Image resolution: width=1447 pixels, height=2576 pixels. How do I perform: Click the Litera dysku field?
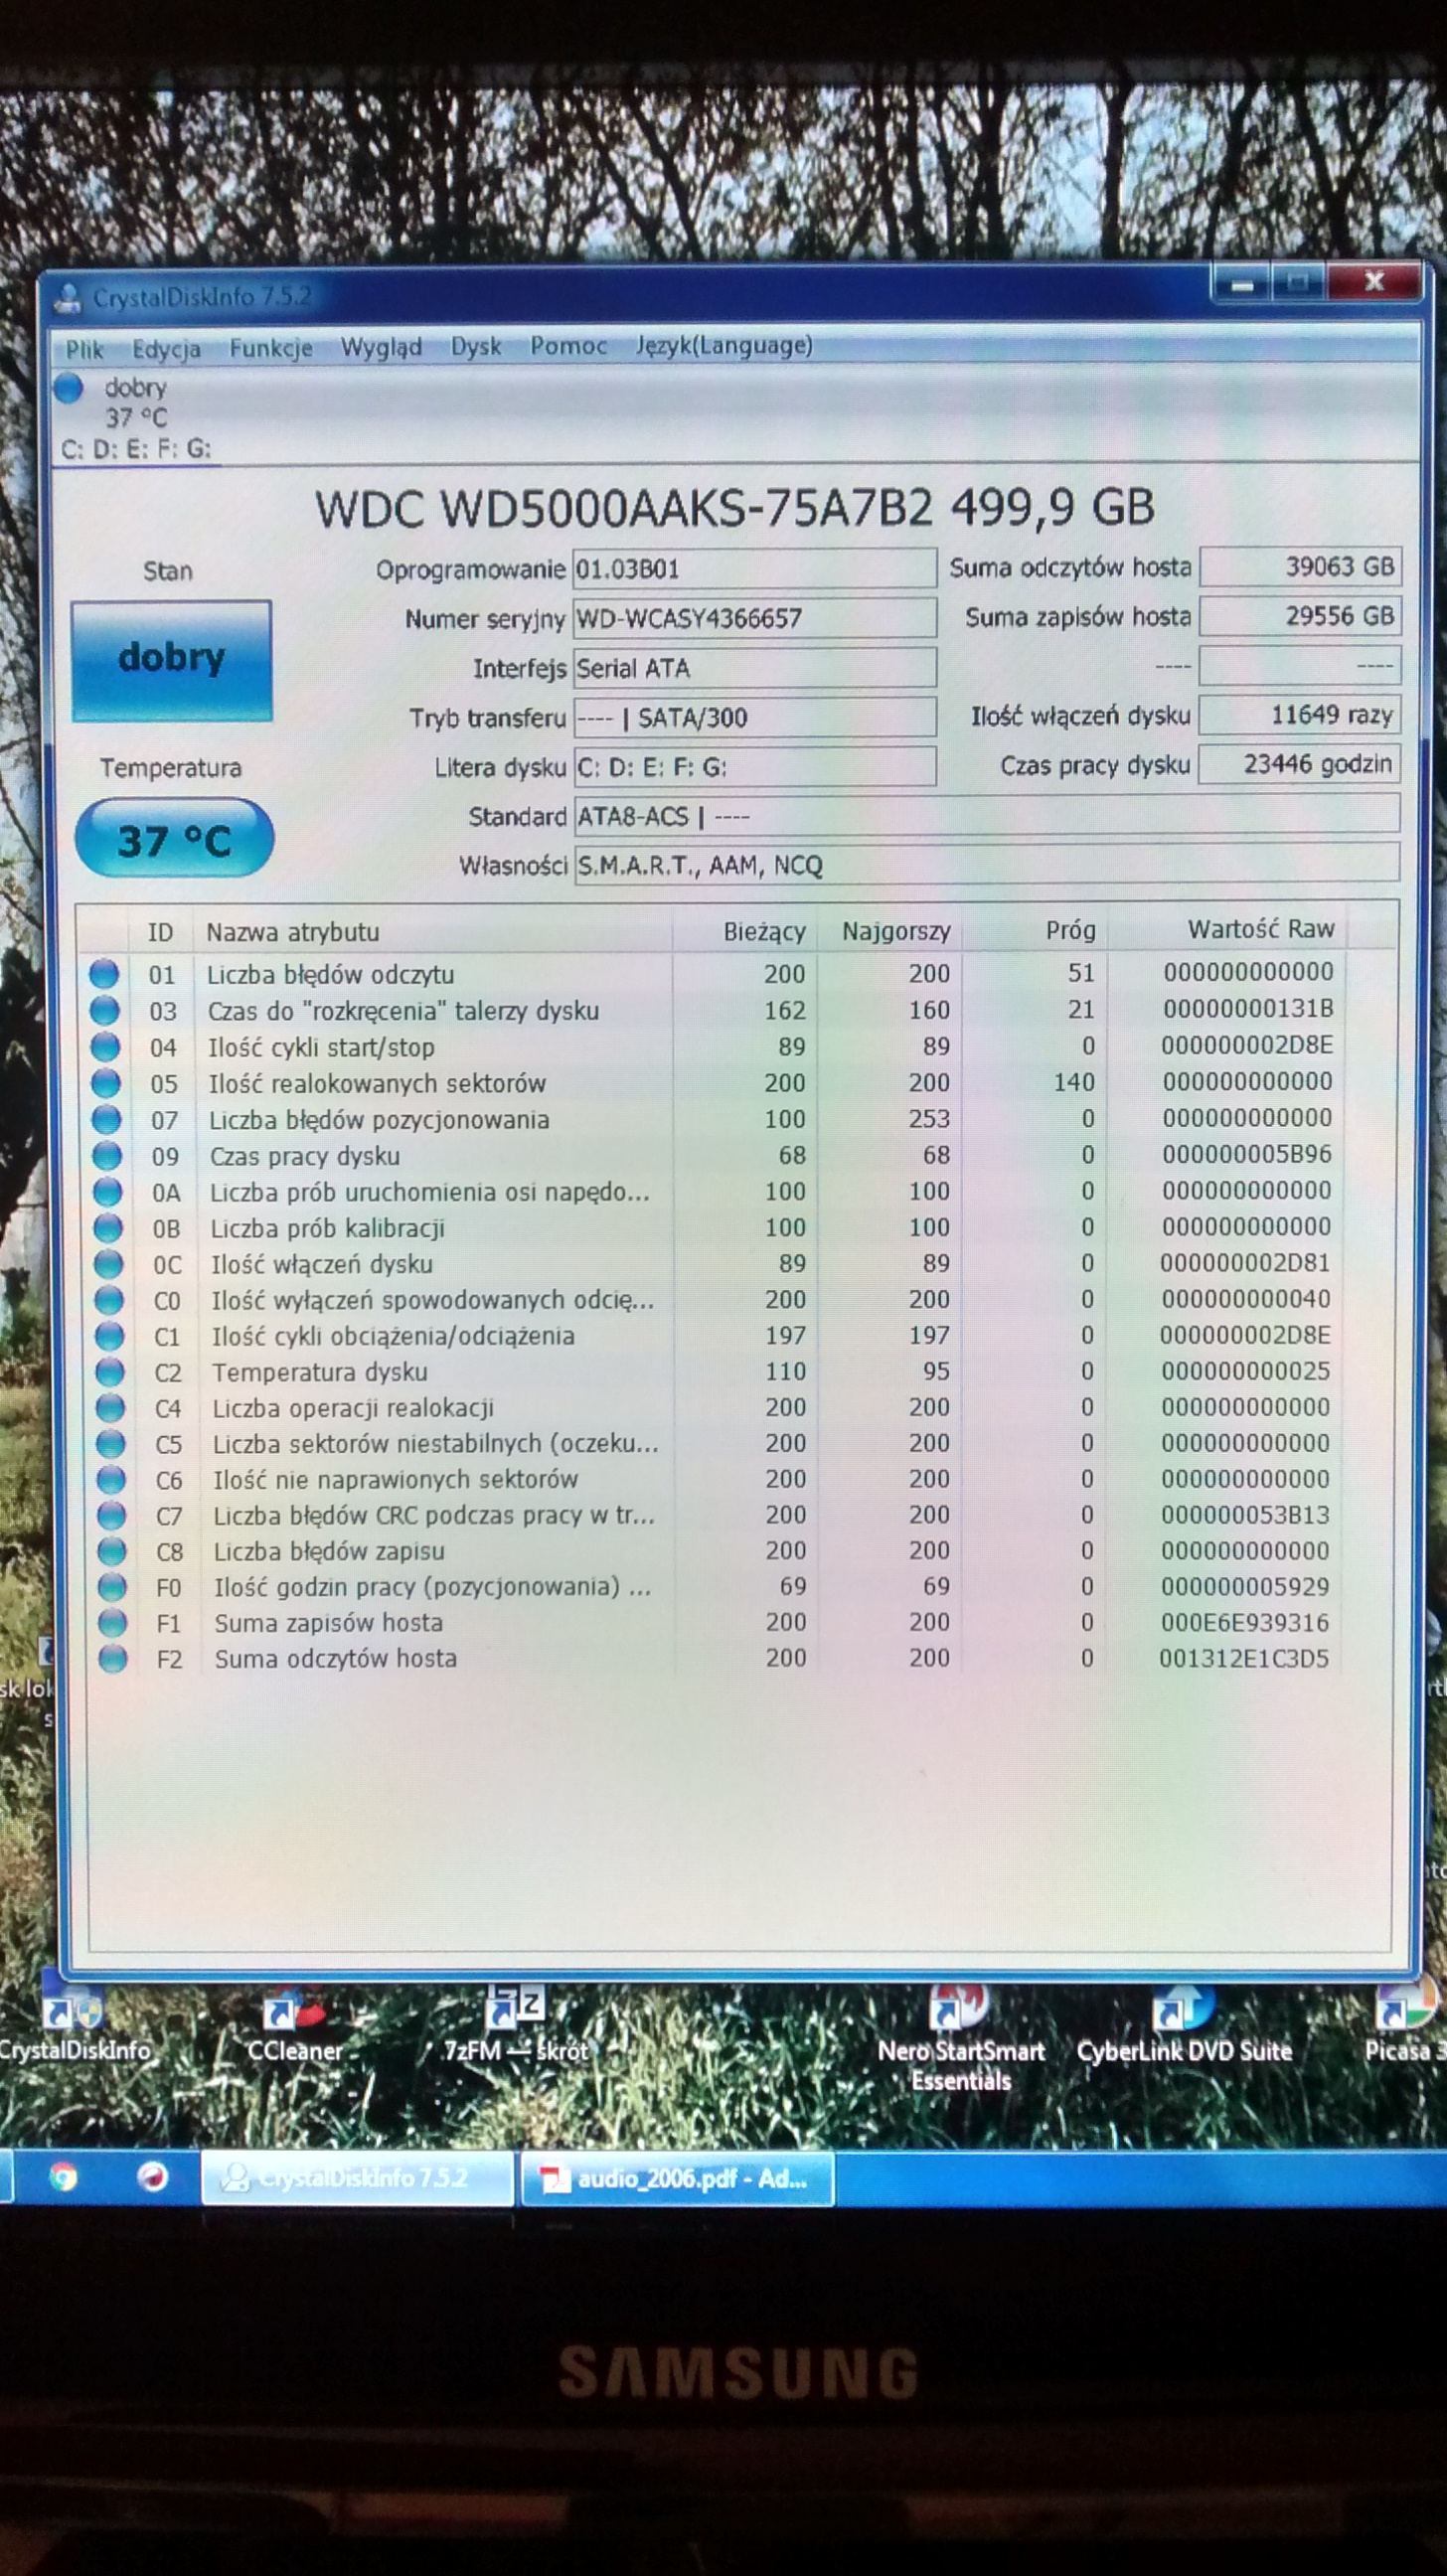(754, 767)
